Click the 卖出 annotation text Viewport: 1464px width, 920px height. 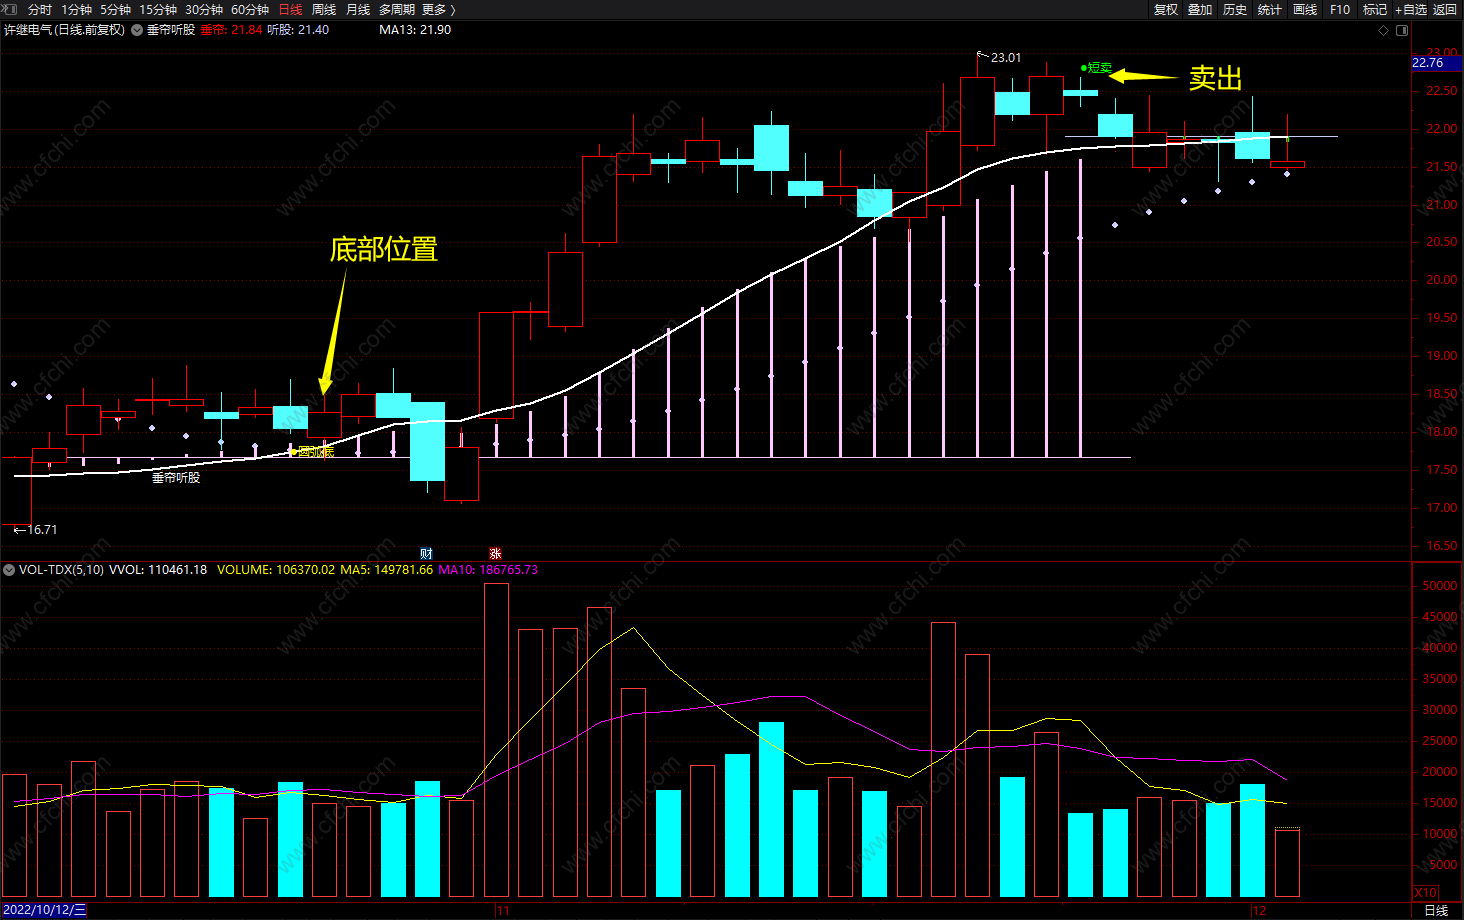click(1215, 78)
